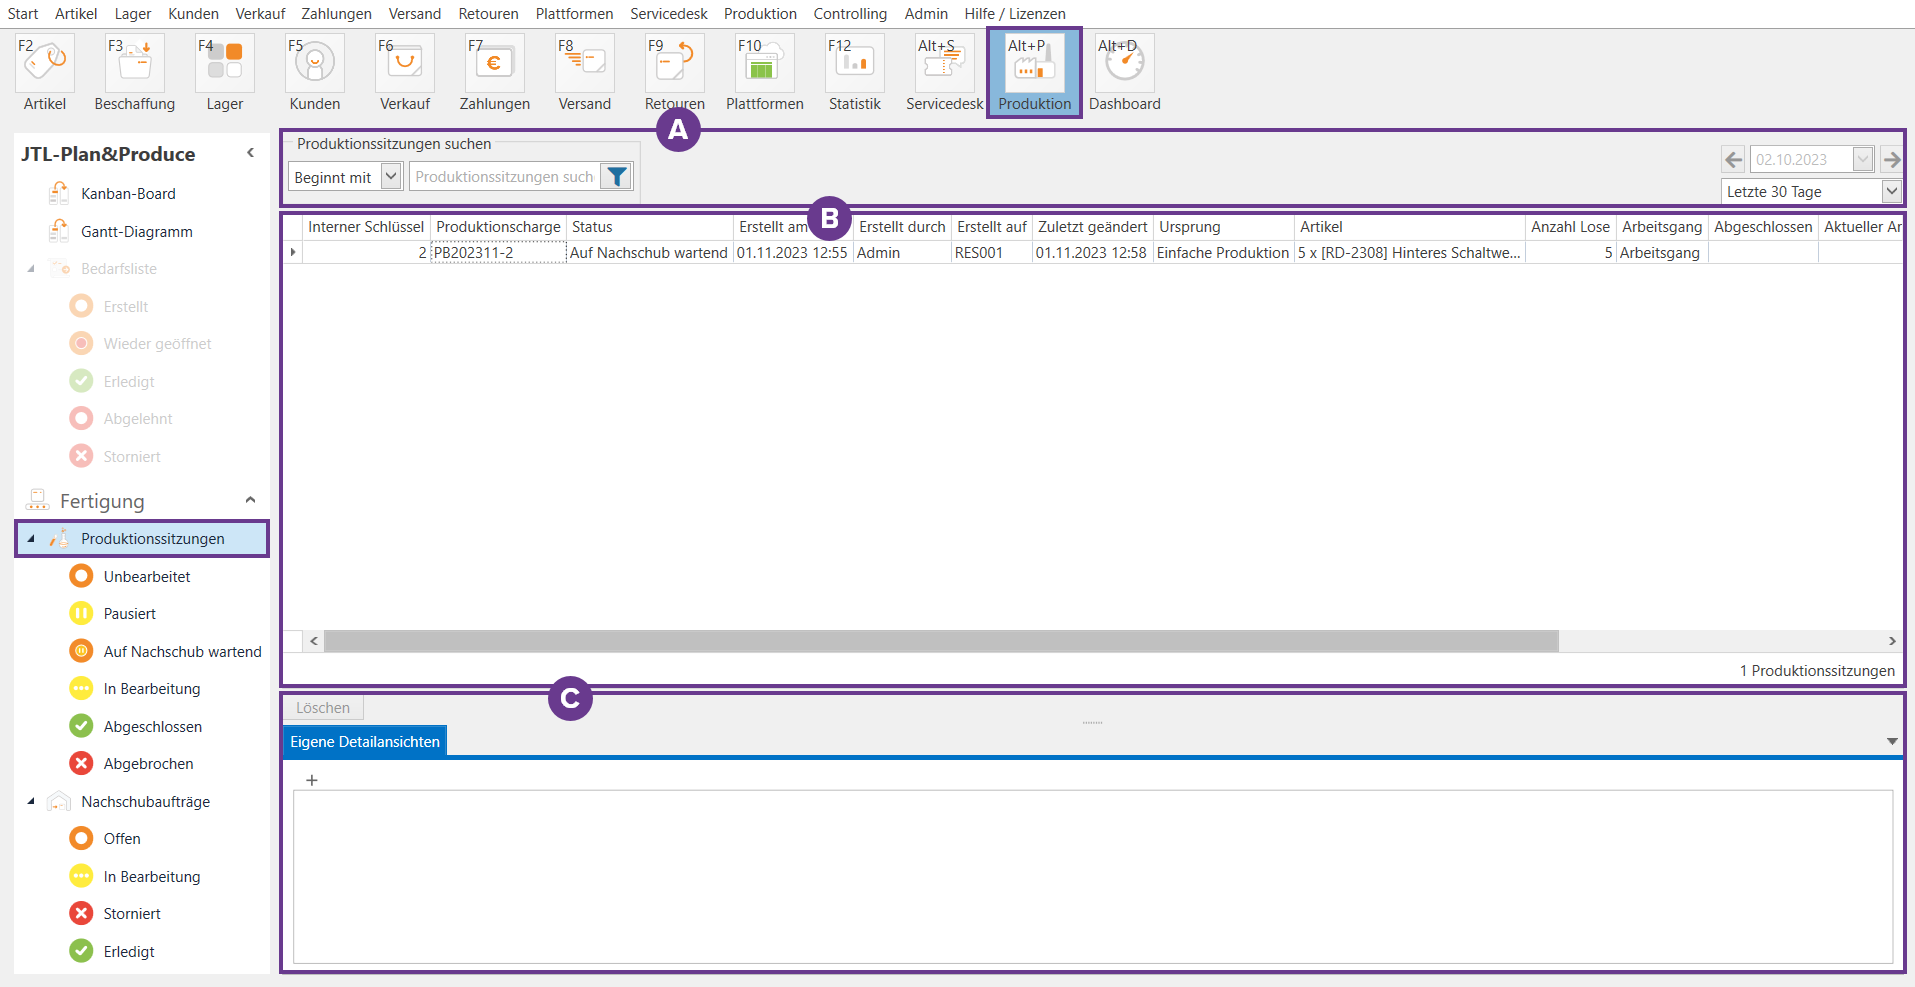Screen dimensions: 1915x987
Task: Open the Controlling menu
Action: (849, 14)
